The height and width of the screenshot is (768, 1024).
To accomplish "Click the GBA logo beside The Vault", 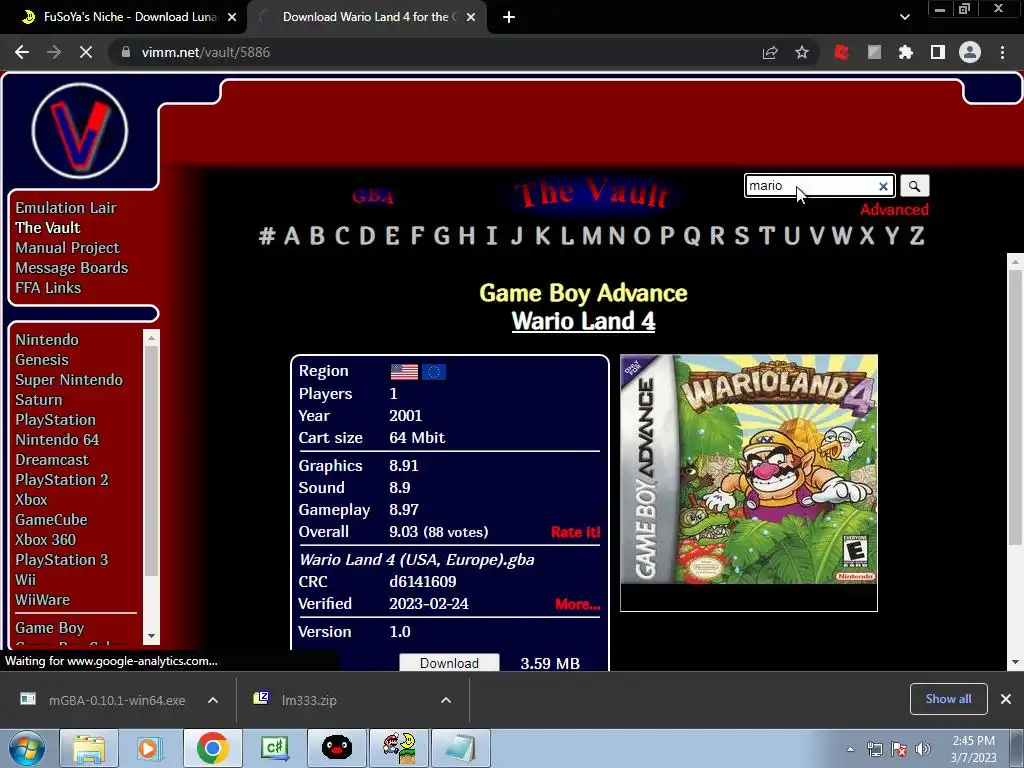I will pos(373,196).
